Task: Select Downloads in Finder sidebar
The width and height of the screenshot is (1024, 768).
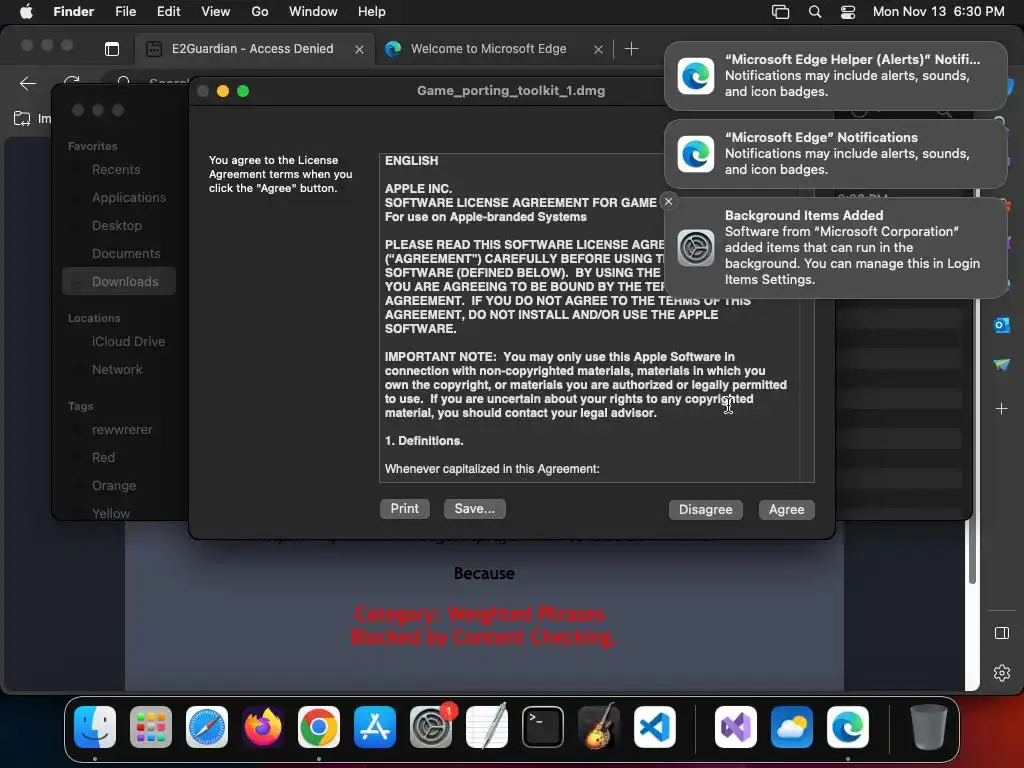Action: pos(119,281)
